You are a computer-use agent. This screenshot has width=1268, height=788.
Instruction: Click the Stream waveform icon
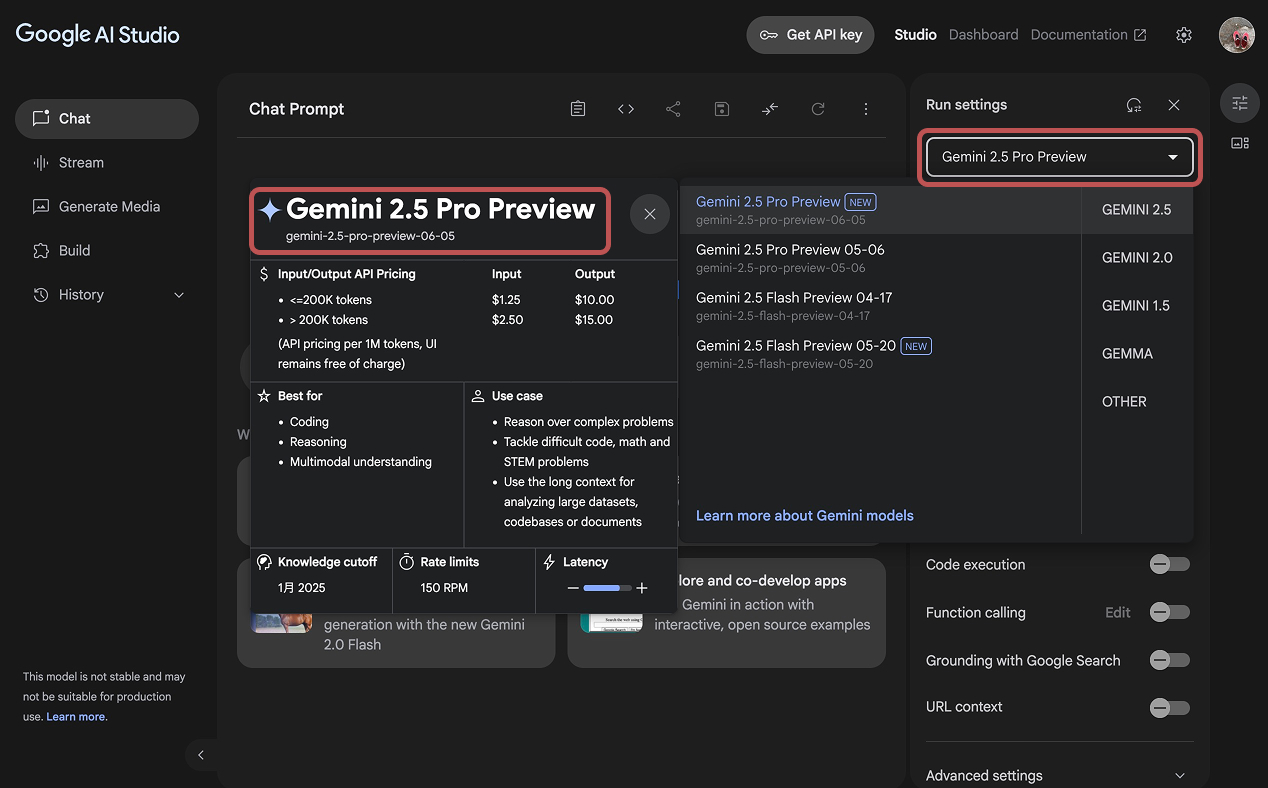click(41, 162)
